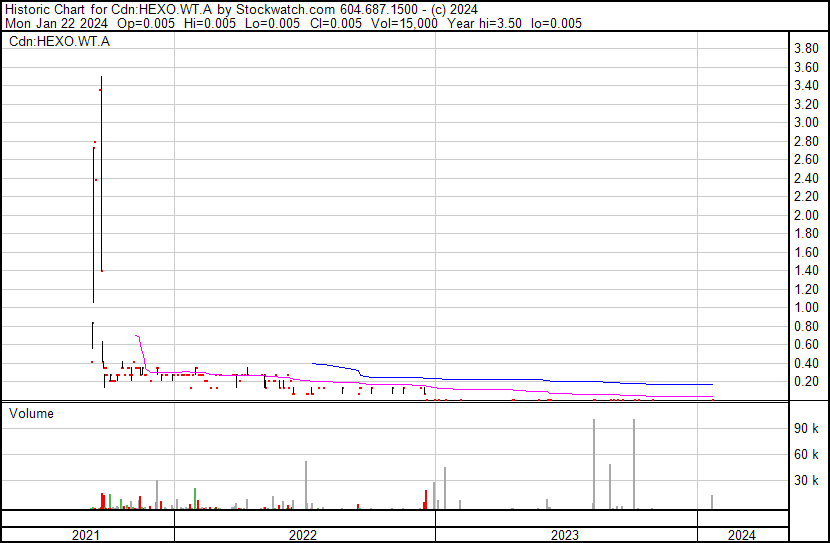Click the tall price spike bar reaching 3.50

[101, 170]
